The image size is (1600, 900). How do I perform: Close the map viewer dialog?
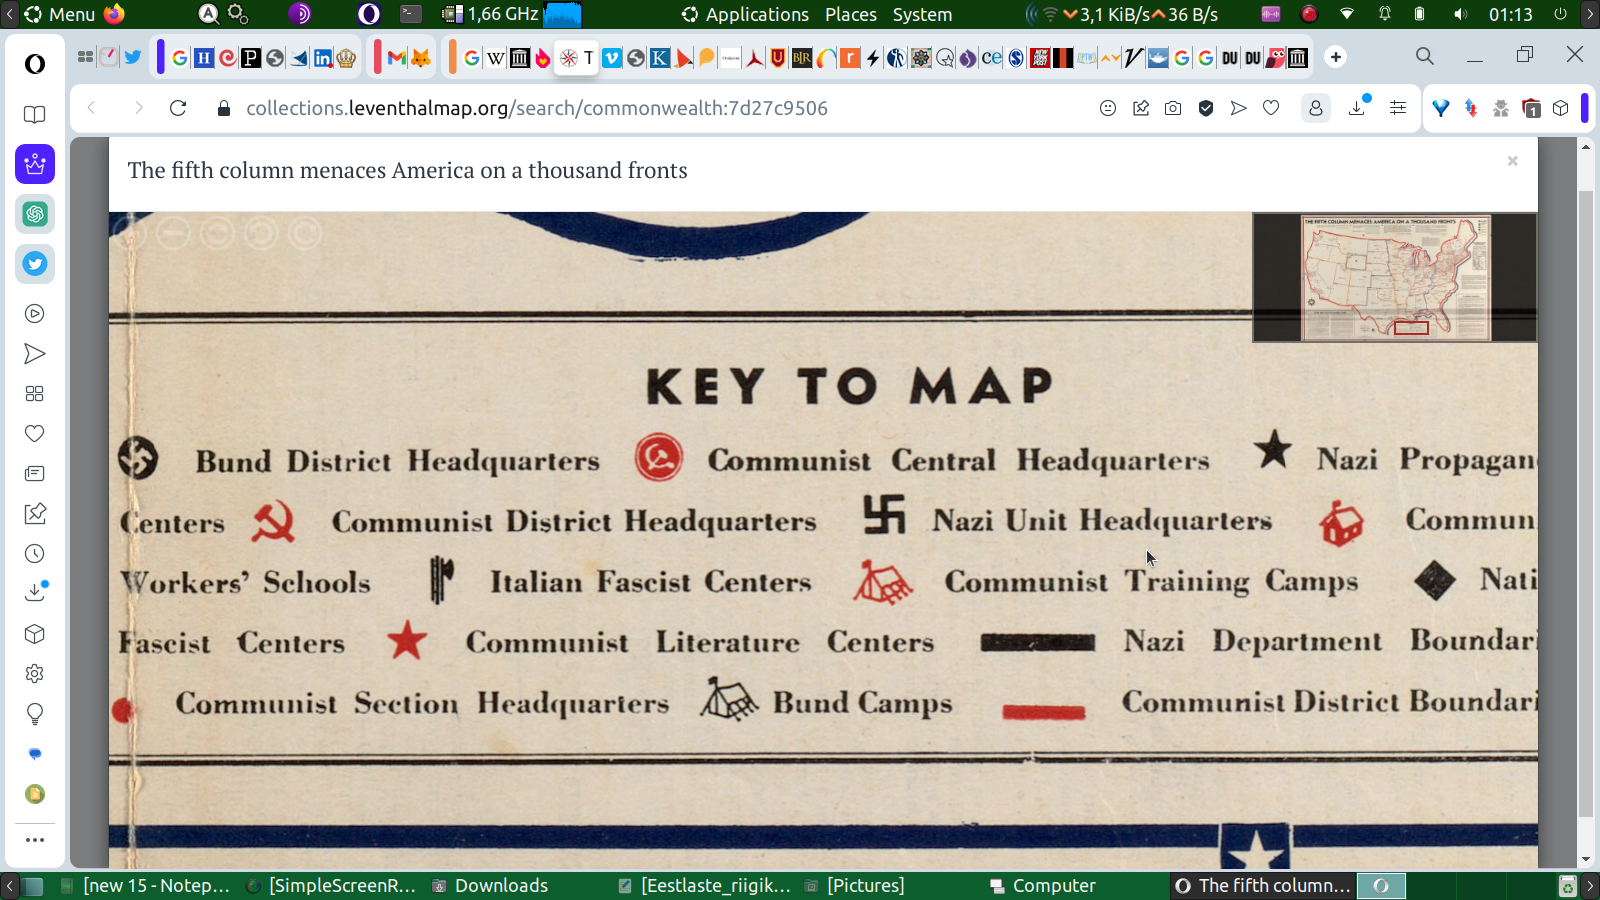click(1513, 161)
